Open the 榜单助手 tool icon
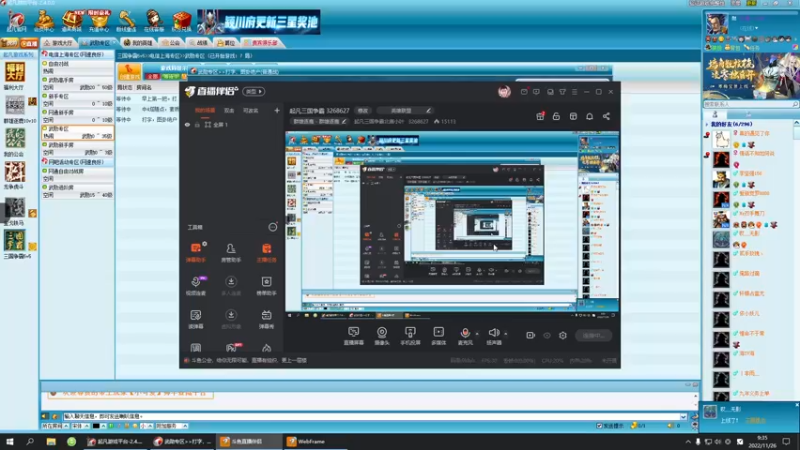This screenshot has width=800, height=450. (x=266, y=286)
